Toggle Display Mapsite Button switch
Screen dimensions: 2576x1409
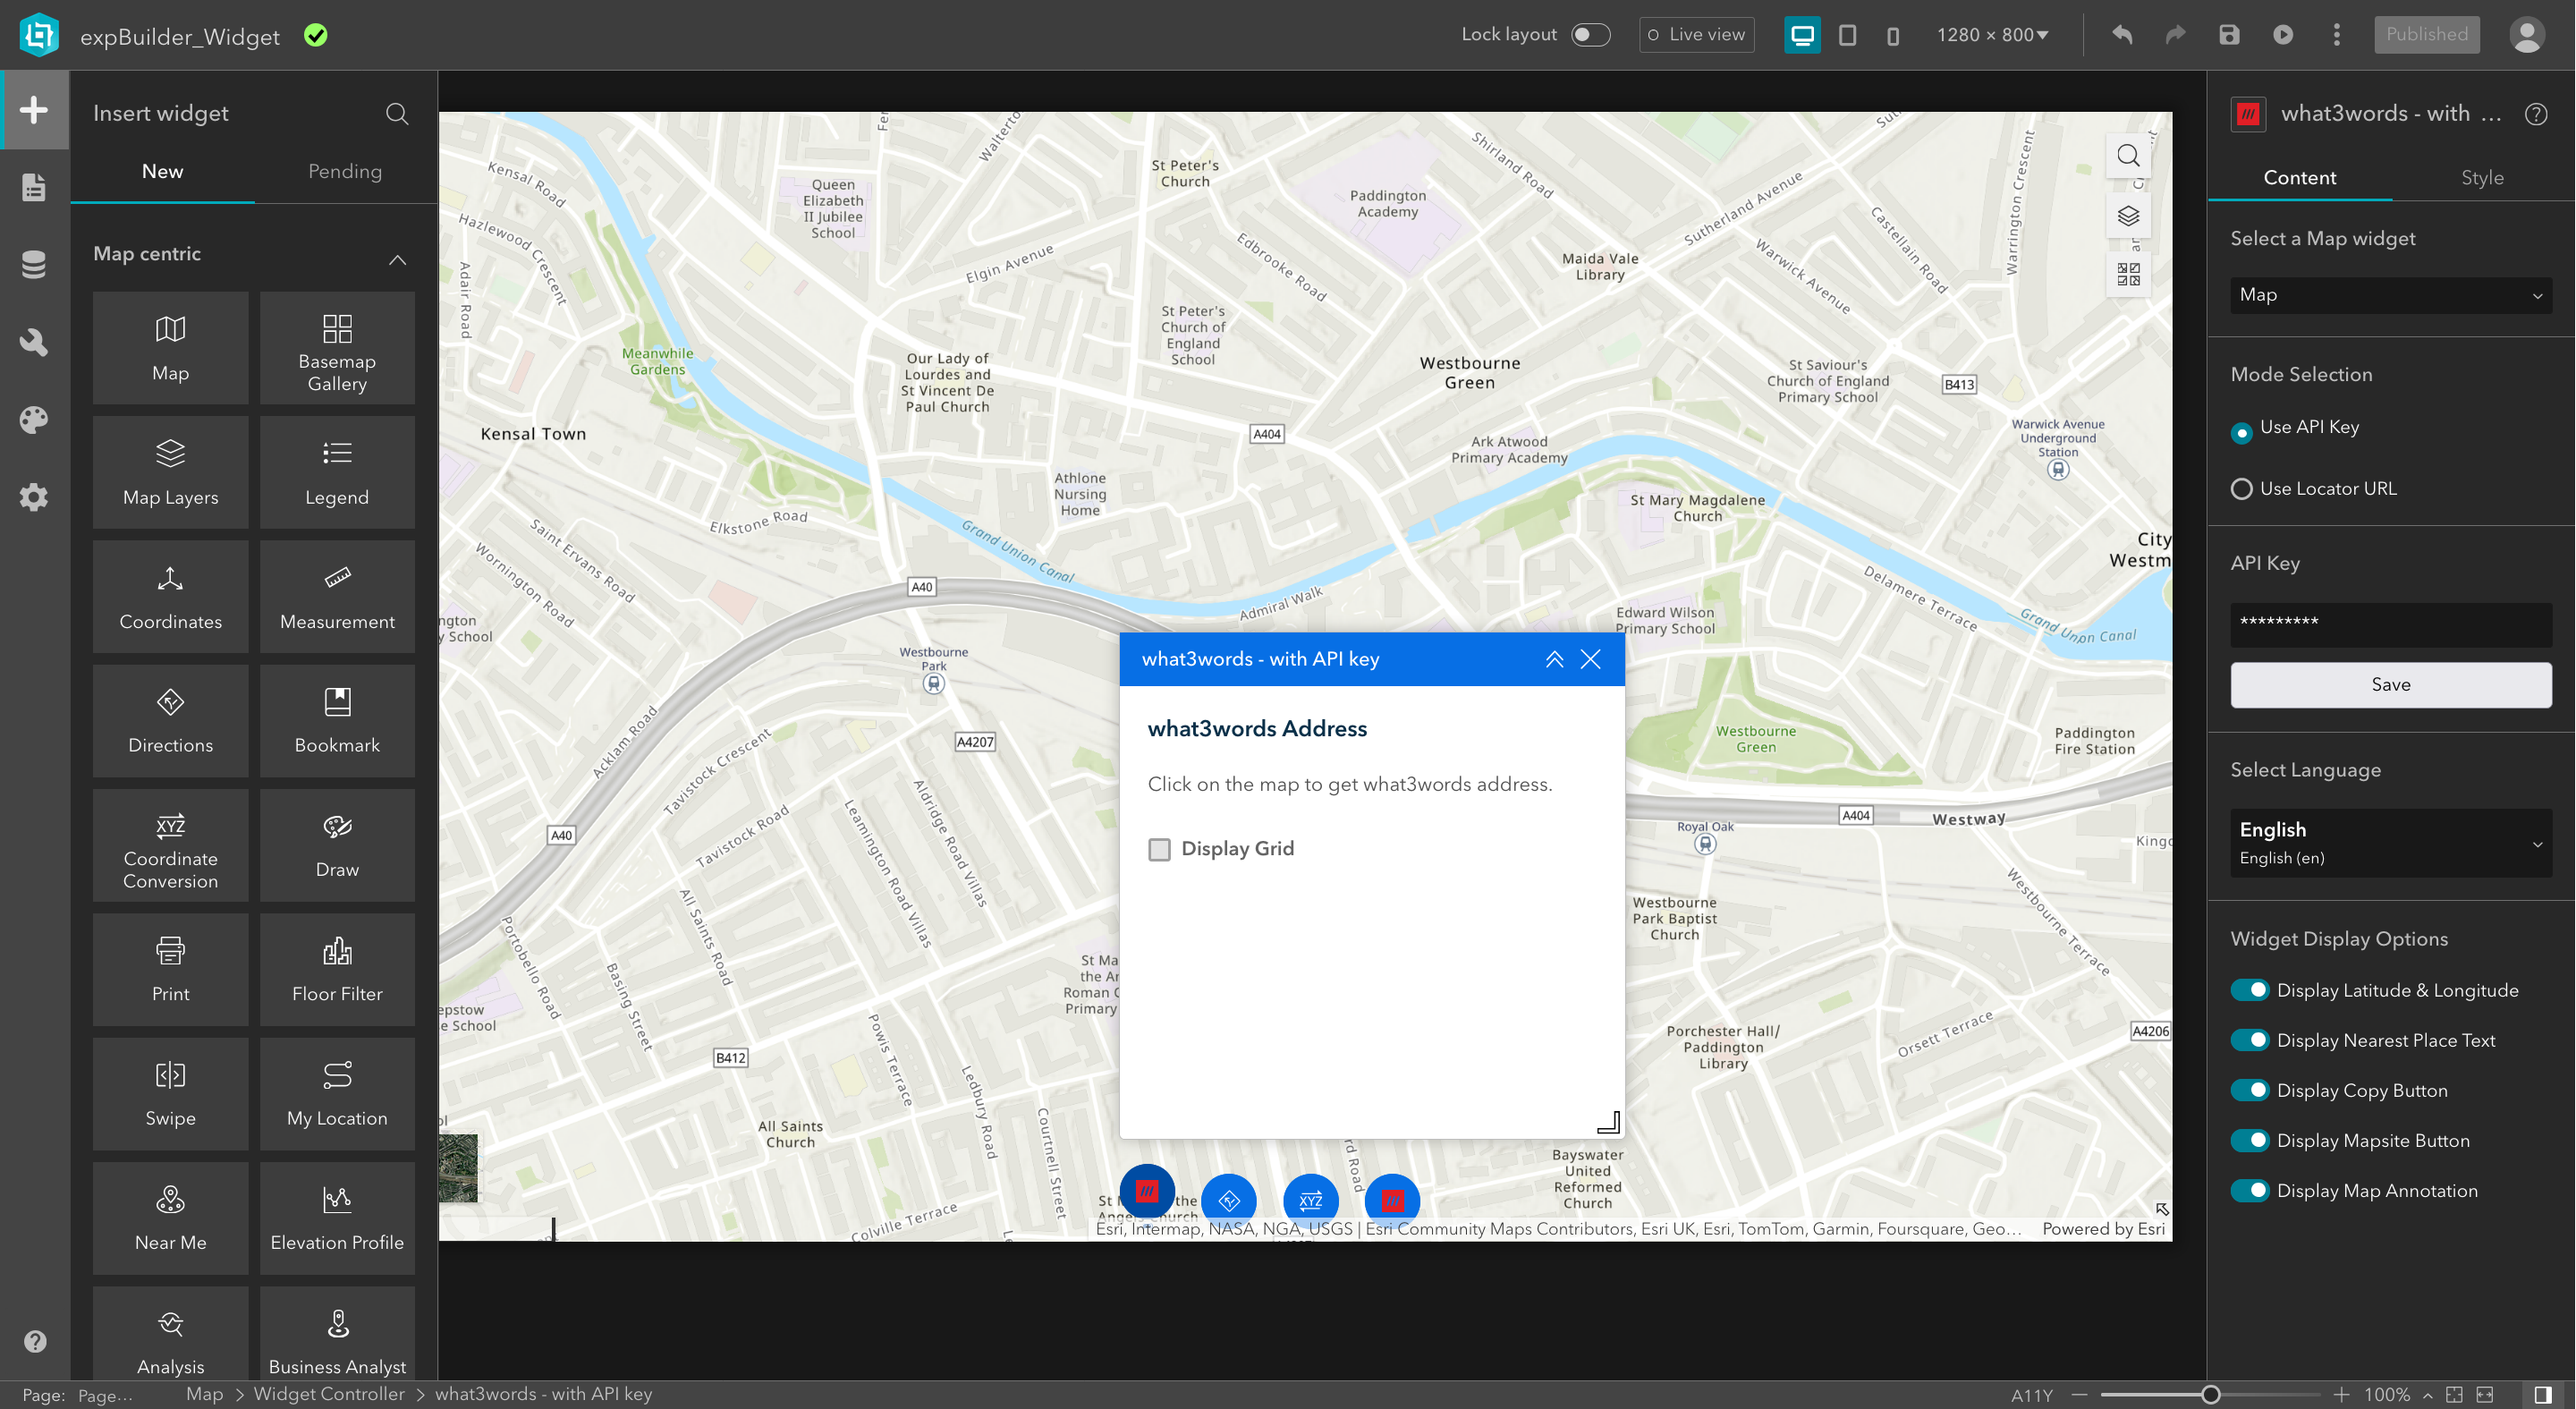(2250, 1140)
